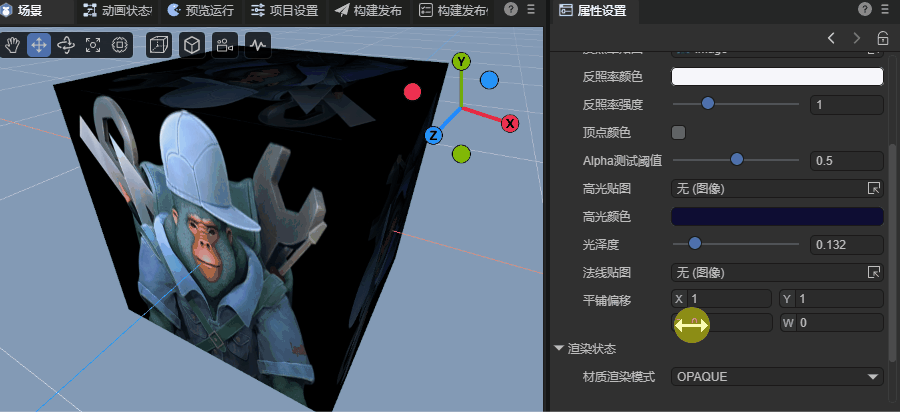
Task: Open the 材质渲染模式 OPAQUE dropdown
Action: click(777, 377)
